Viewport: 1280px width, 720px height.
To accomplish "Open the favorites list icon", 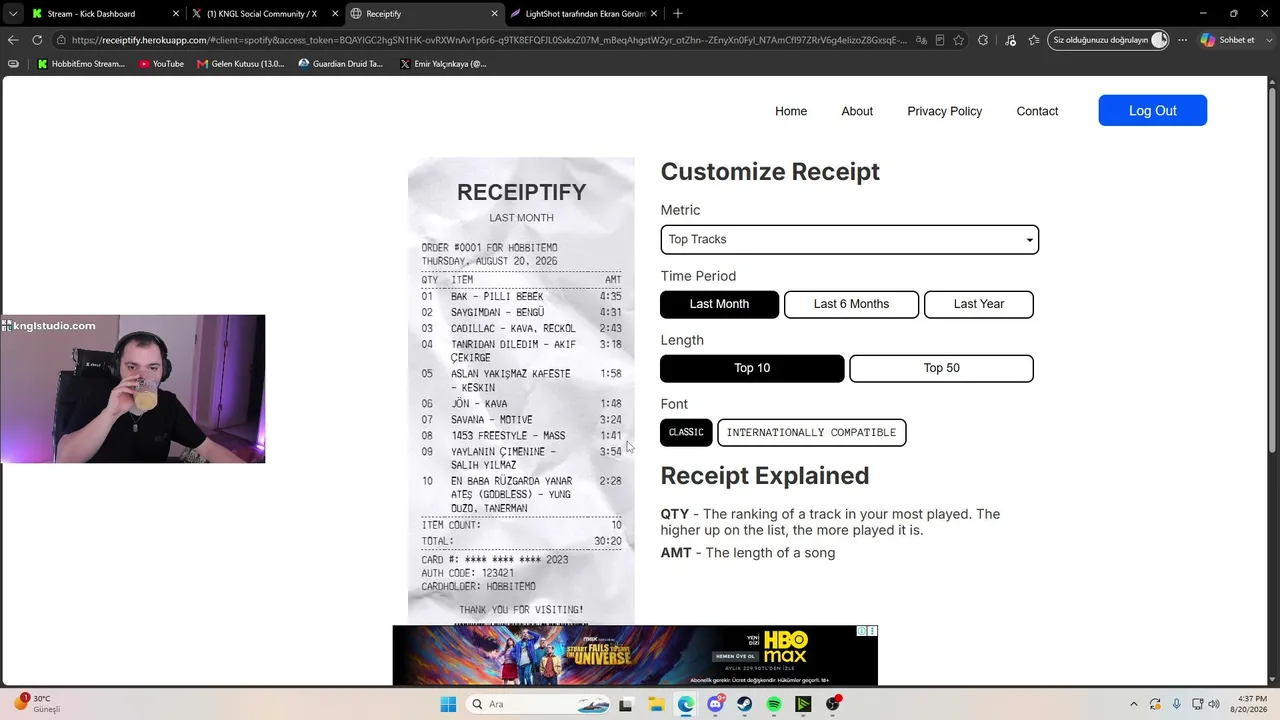I will coord(1034,40).
